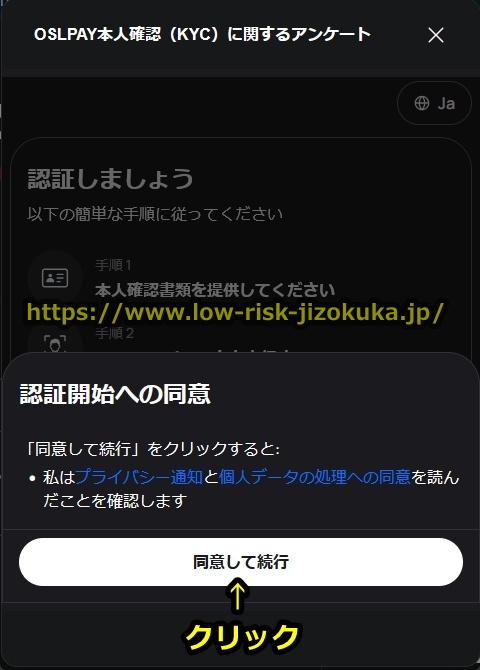
Task: Click the 認証開始への同意 heading
Action: 115,394
